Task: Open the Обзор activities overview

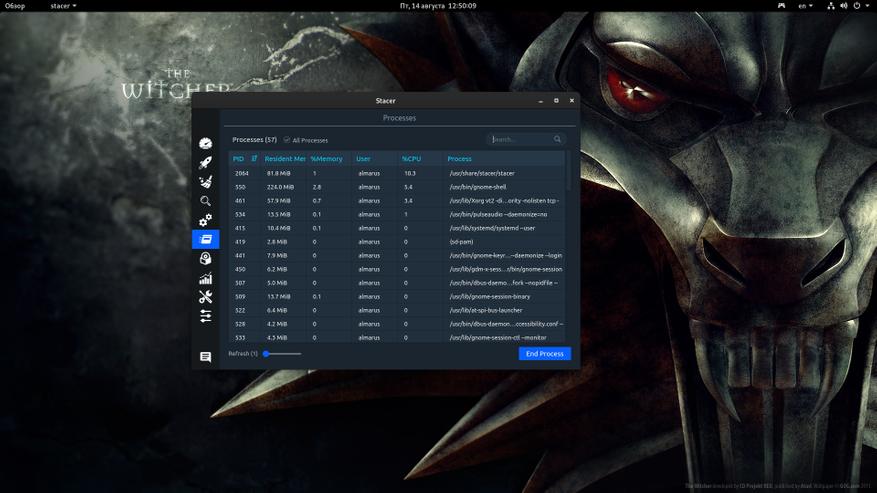Action: 15,6
